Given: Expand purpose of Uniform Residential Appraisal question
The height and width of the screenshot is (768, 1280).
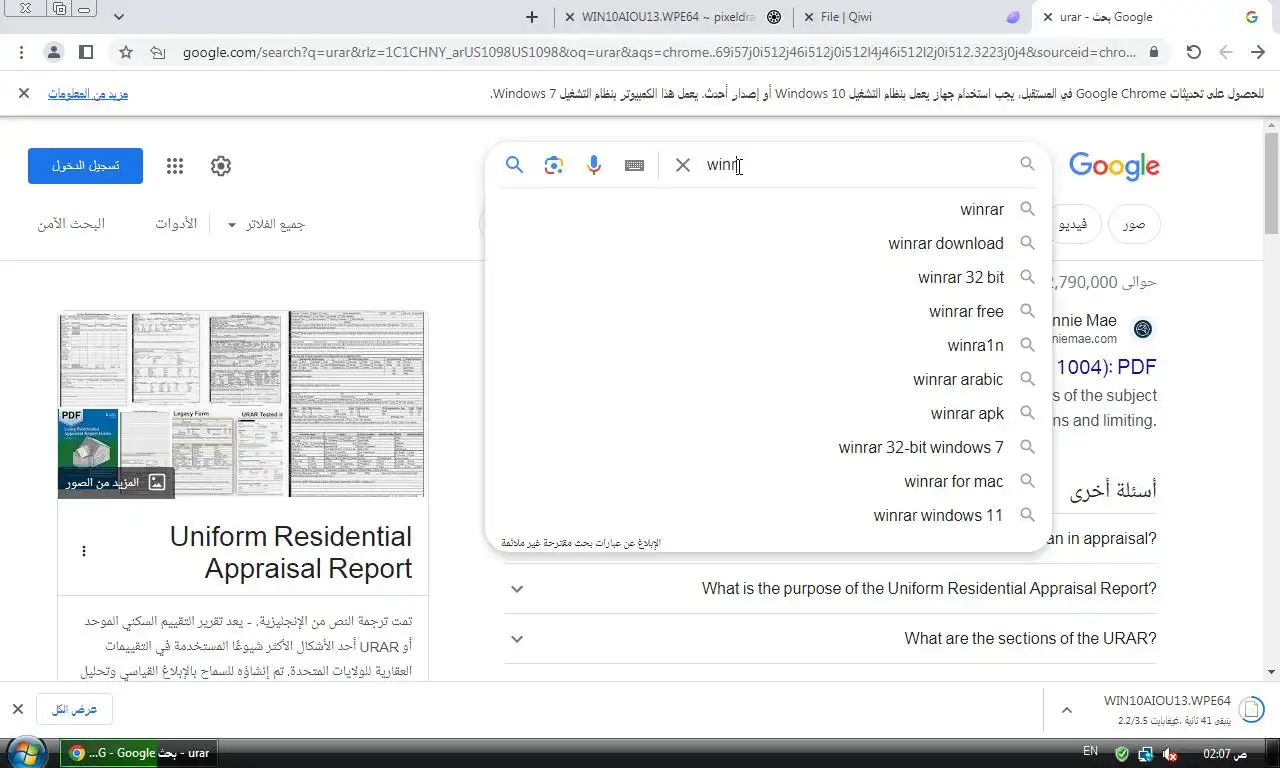Looking at the screenshot, I should [x=830, y=589].
